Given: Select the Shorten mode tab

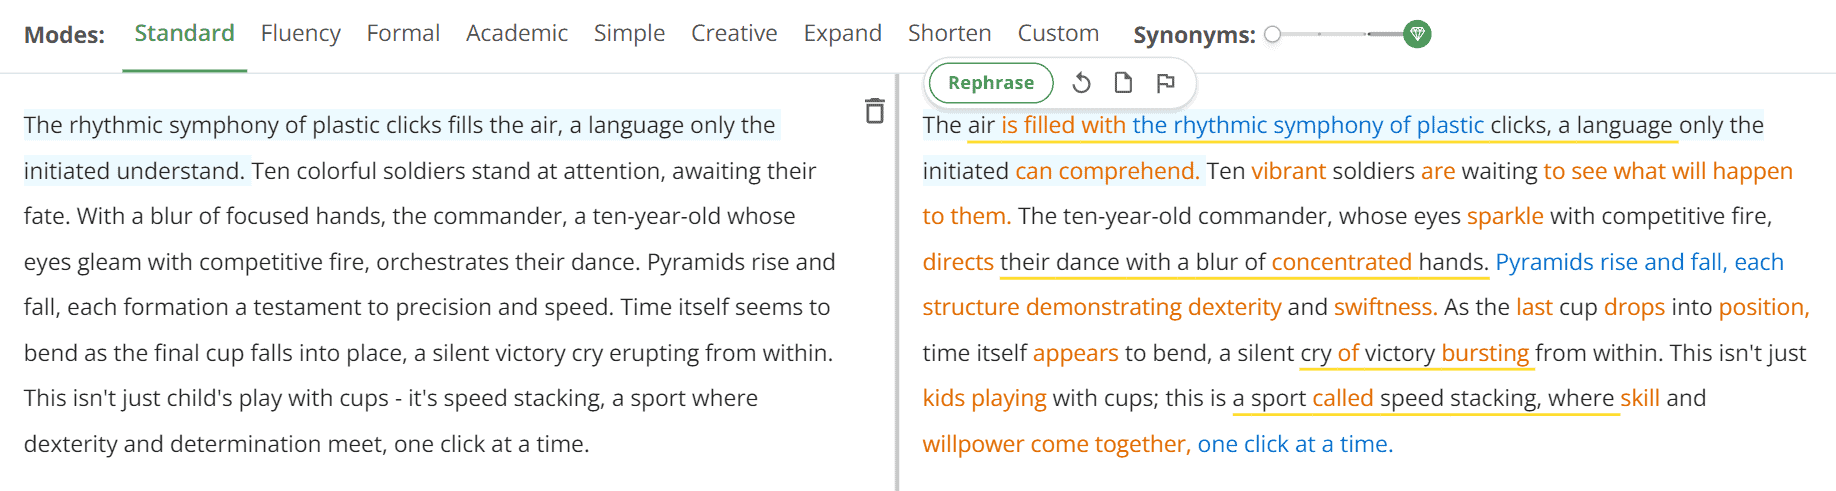Looking at the screenshot, I should point(950,33).
